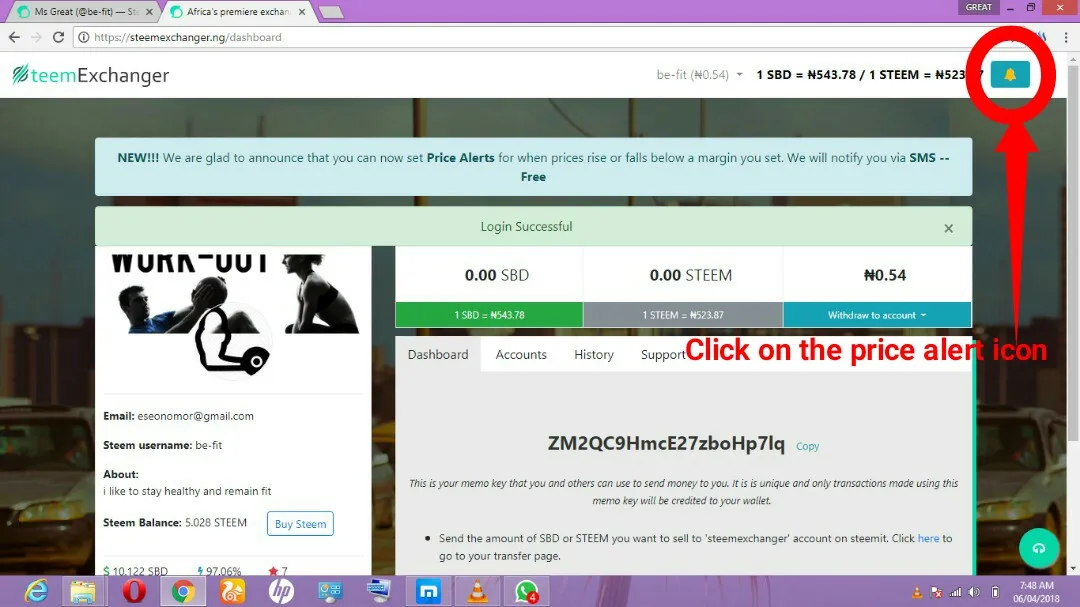Click the green 1 SBD rate button
The width and height of the screenshot is (1080, 607).
pyautogui.click(x=489, y=315)
